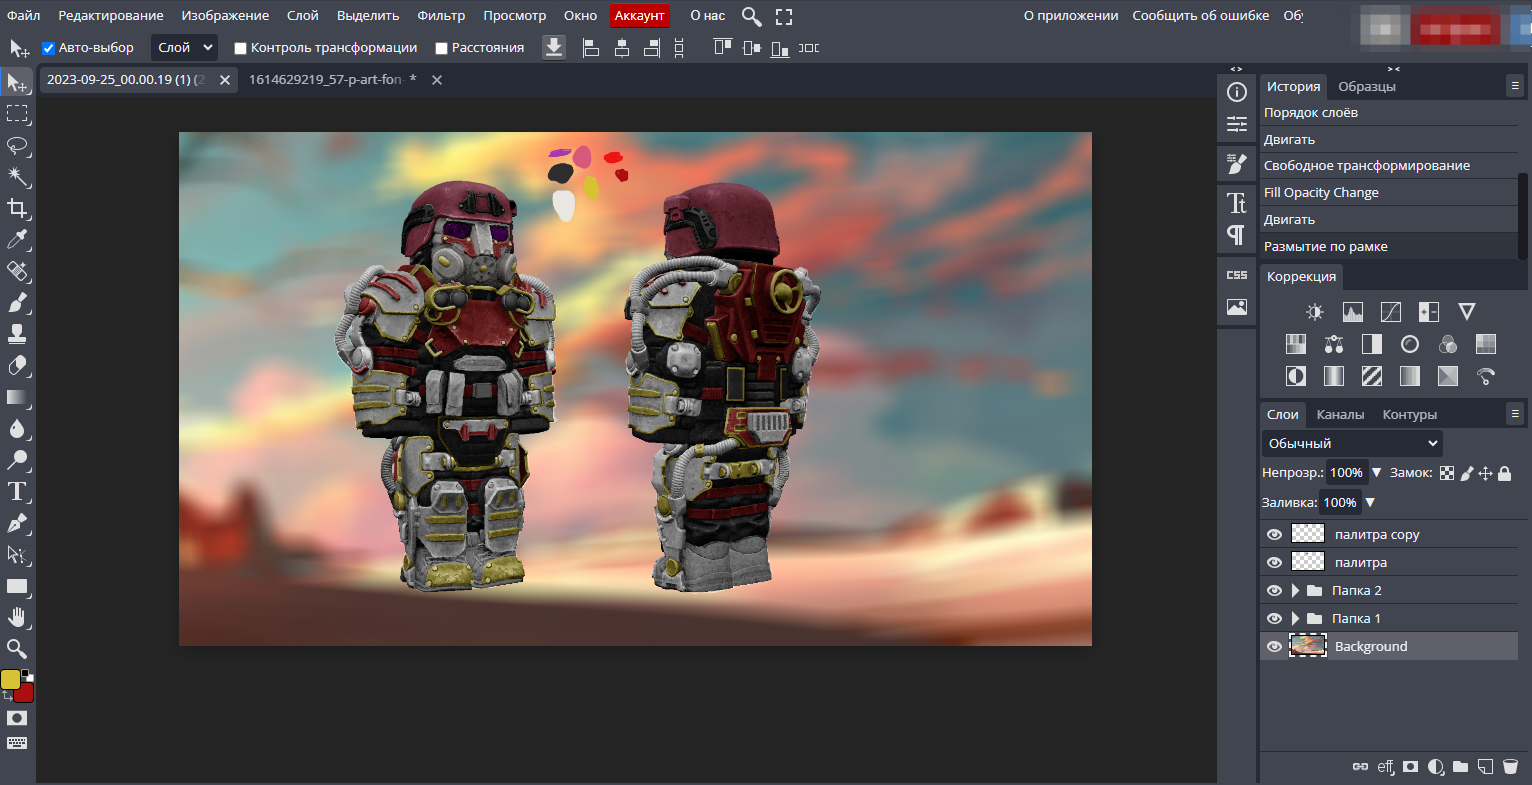This screenshot has width=1532, height=785.
Task: Select the Lasso tool
Action: 17,146
